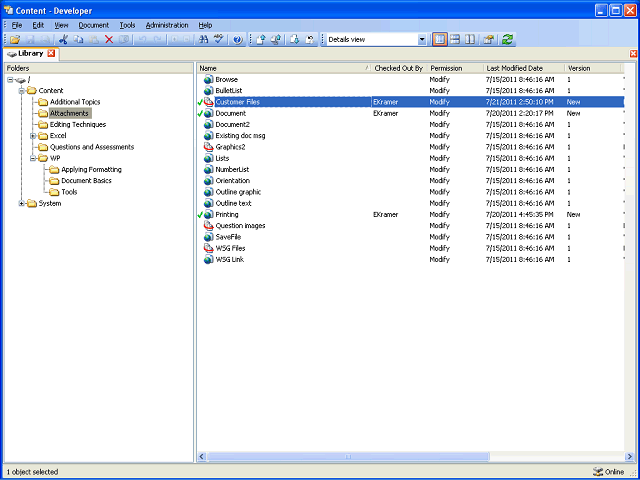Click the Redo arrow toolbar icon
This screenshot has width=640, height=480.
pos(158,40)
